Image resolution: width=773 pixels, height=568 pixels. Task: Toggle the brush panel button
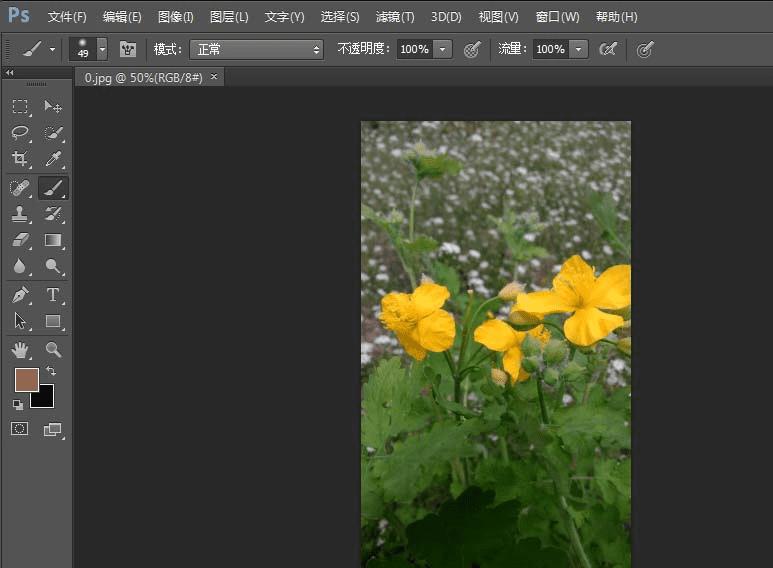coord(128,49)
